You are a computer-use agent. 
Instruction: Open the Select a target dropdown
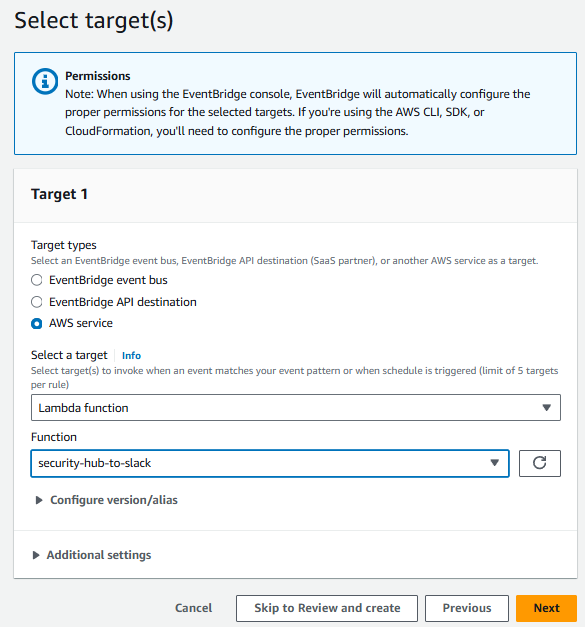click(295, 407)
